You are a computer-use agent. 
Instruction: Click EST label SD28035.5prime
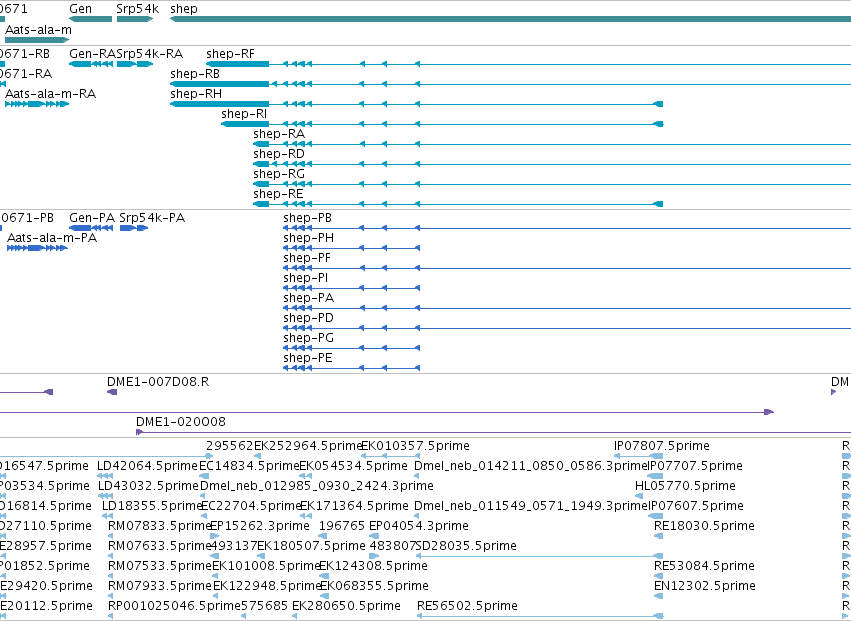click(x=466, y=546)
